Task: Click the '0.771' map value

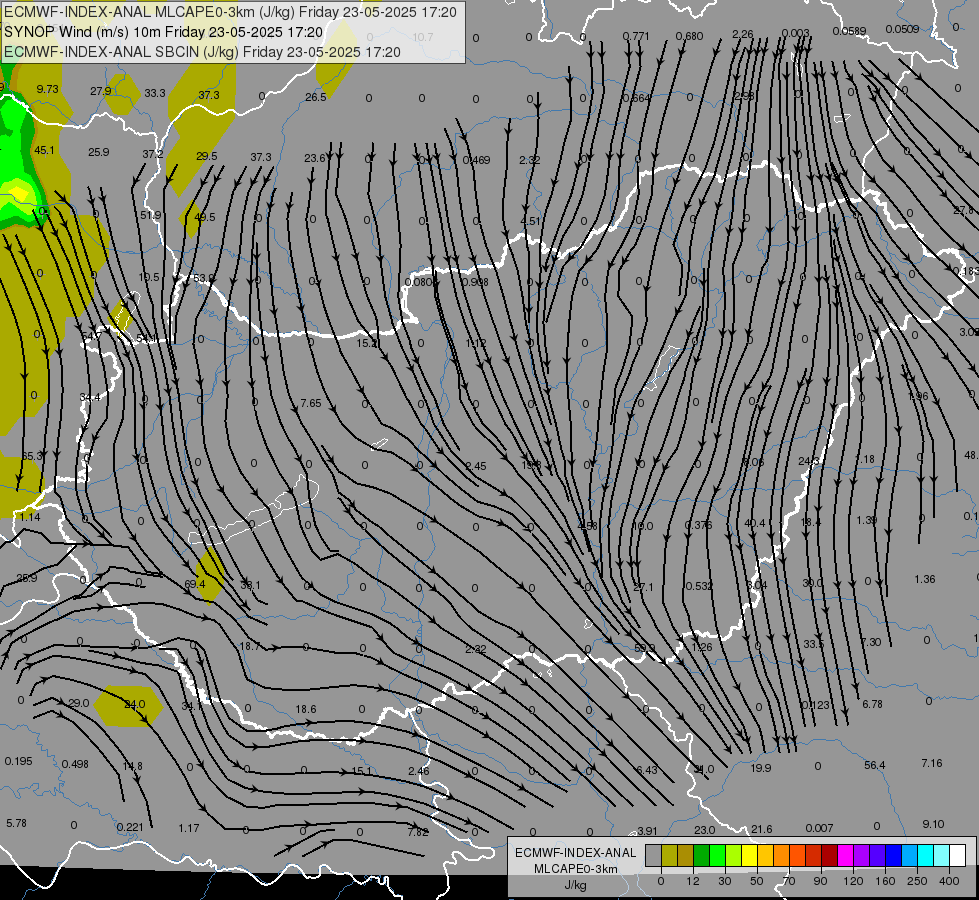Action: tap(636, 36)
